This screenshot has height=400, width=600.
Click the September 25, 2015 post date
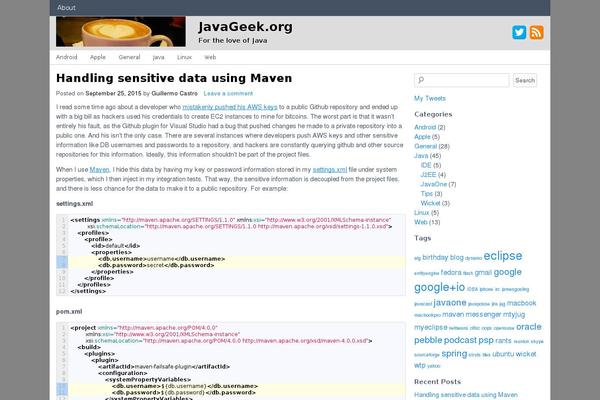click(x=113, y=93)
